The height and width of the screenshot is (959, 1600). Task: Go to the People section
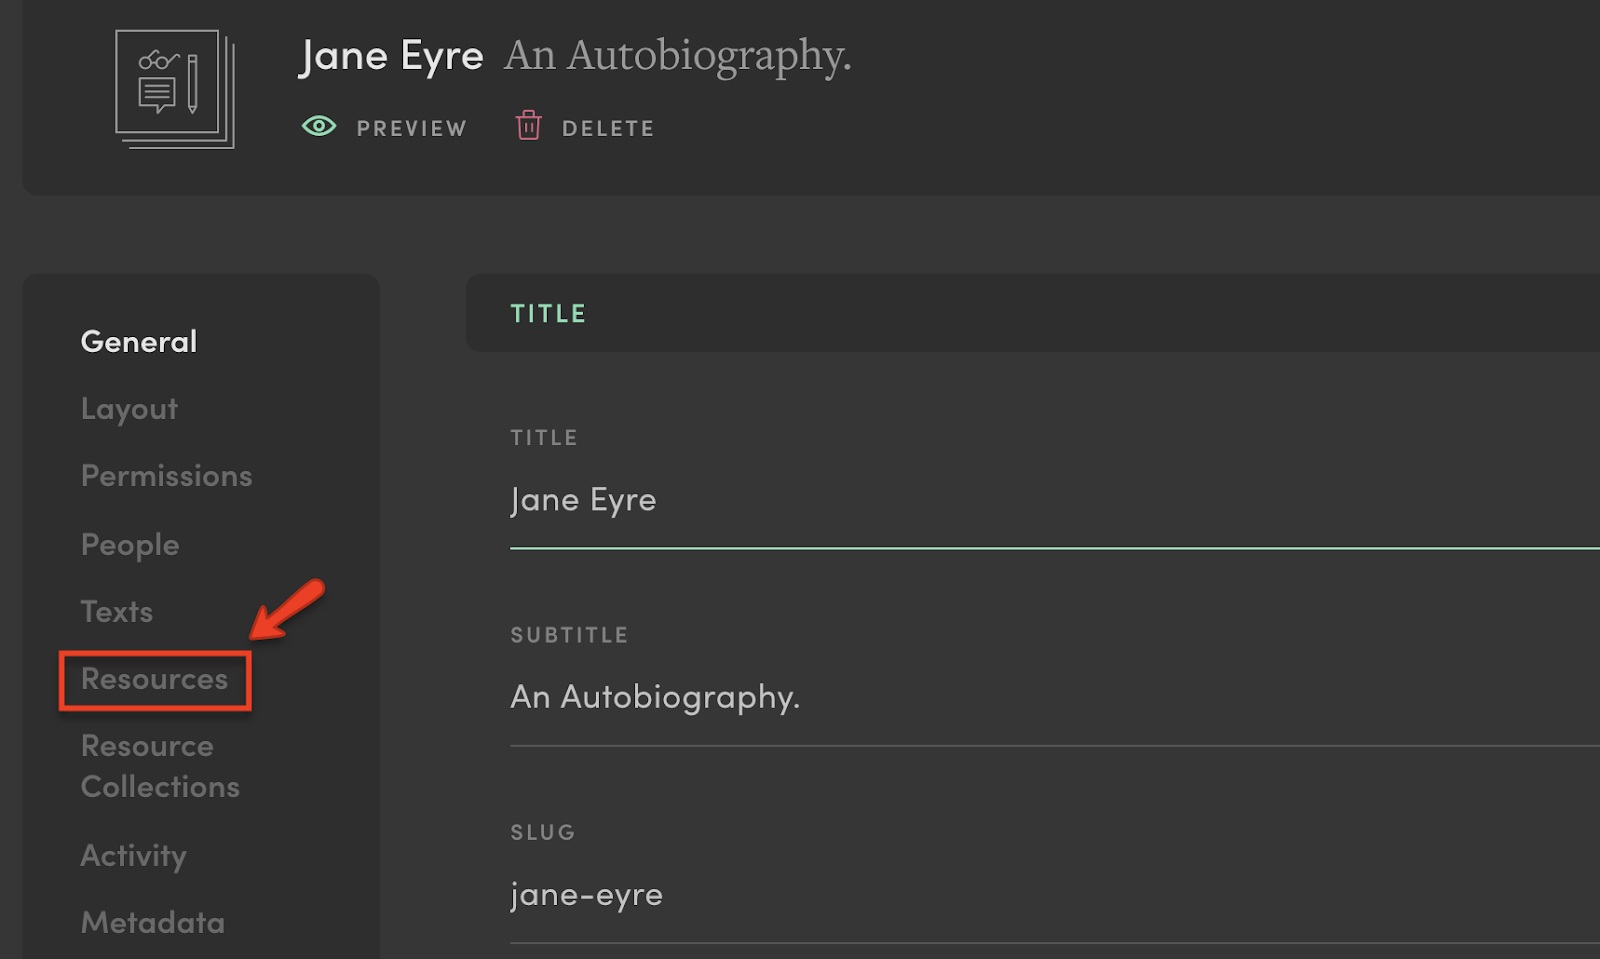[130, 545]
